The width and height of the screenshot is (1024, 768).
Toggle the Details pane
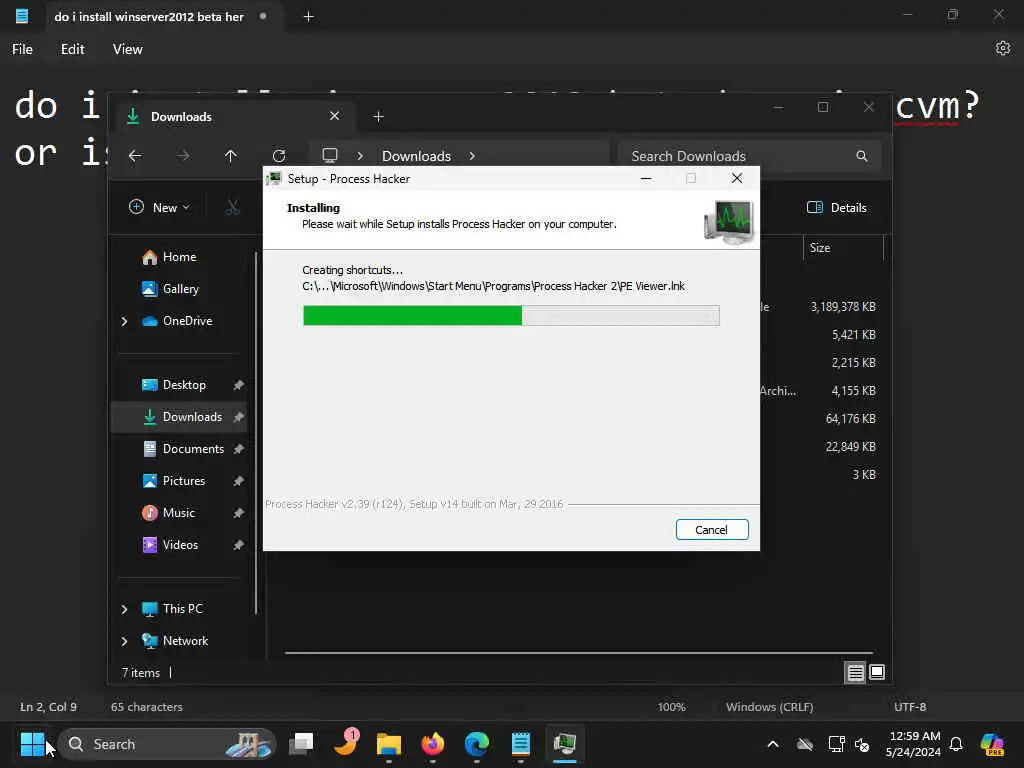coord(837,208)
